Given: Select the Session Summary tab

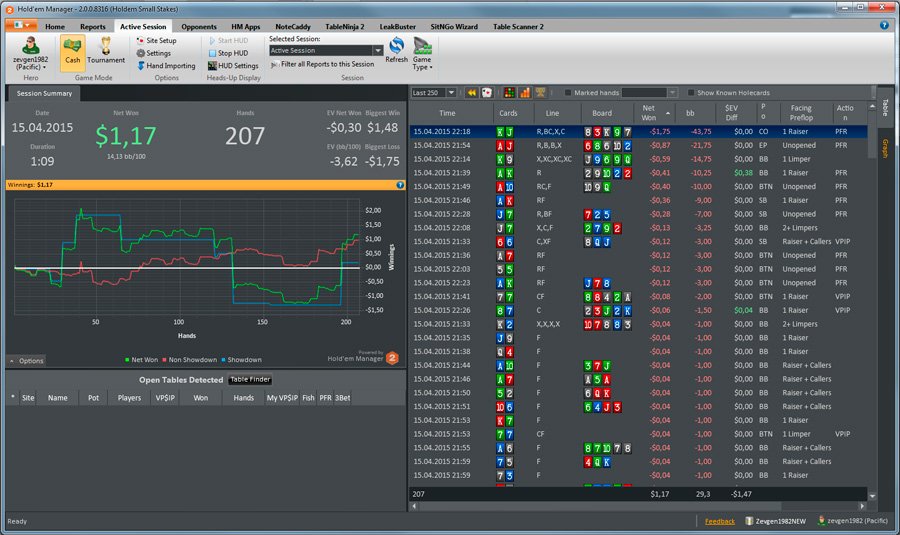Looking at the screenshot, I should pyautogui.click(x=44, y=93).
